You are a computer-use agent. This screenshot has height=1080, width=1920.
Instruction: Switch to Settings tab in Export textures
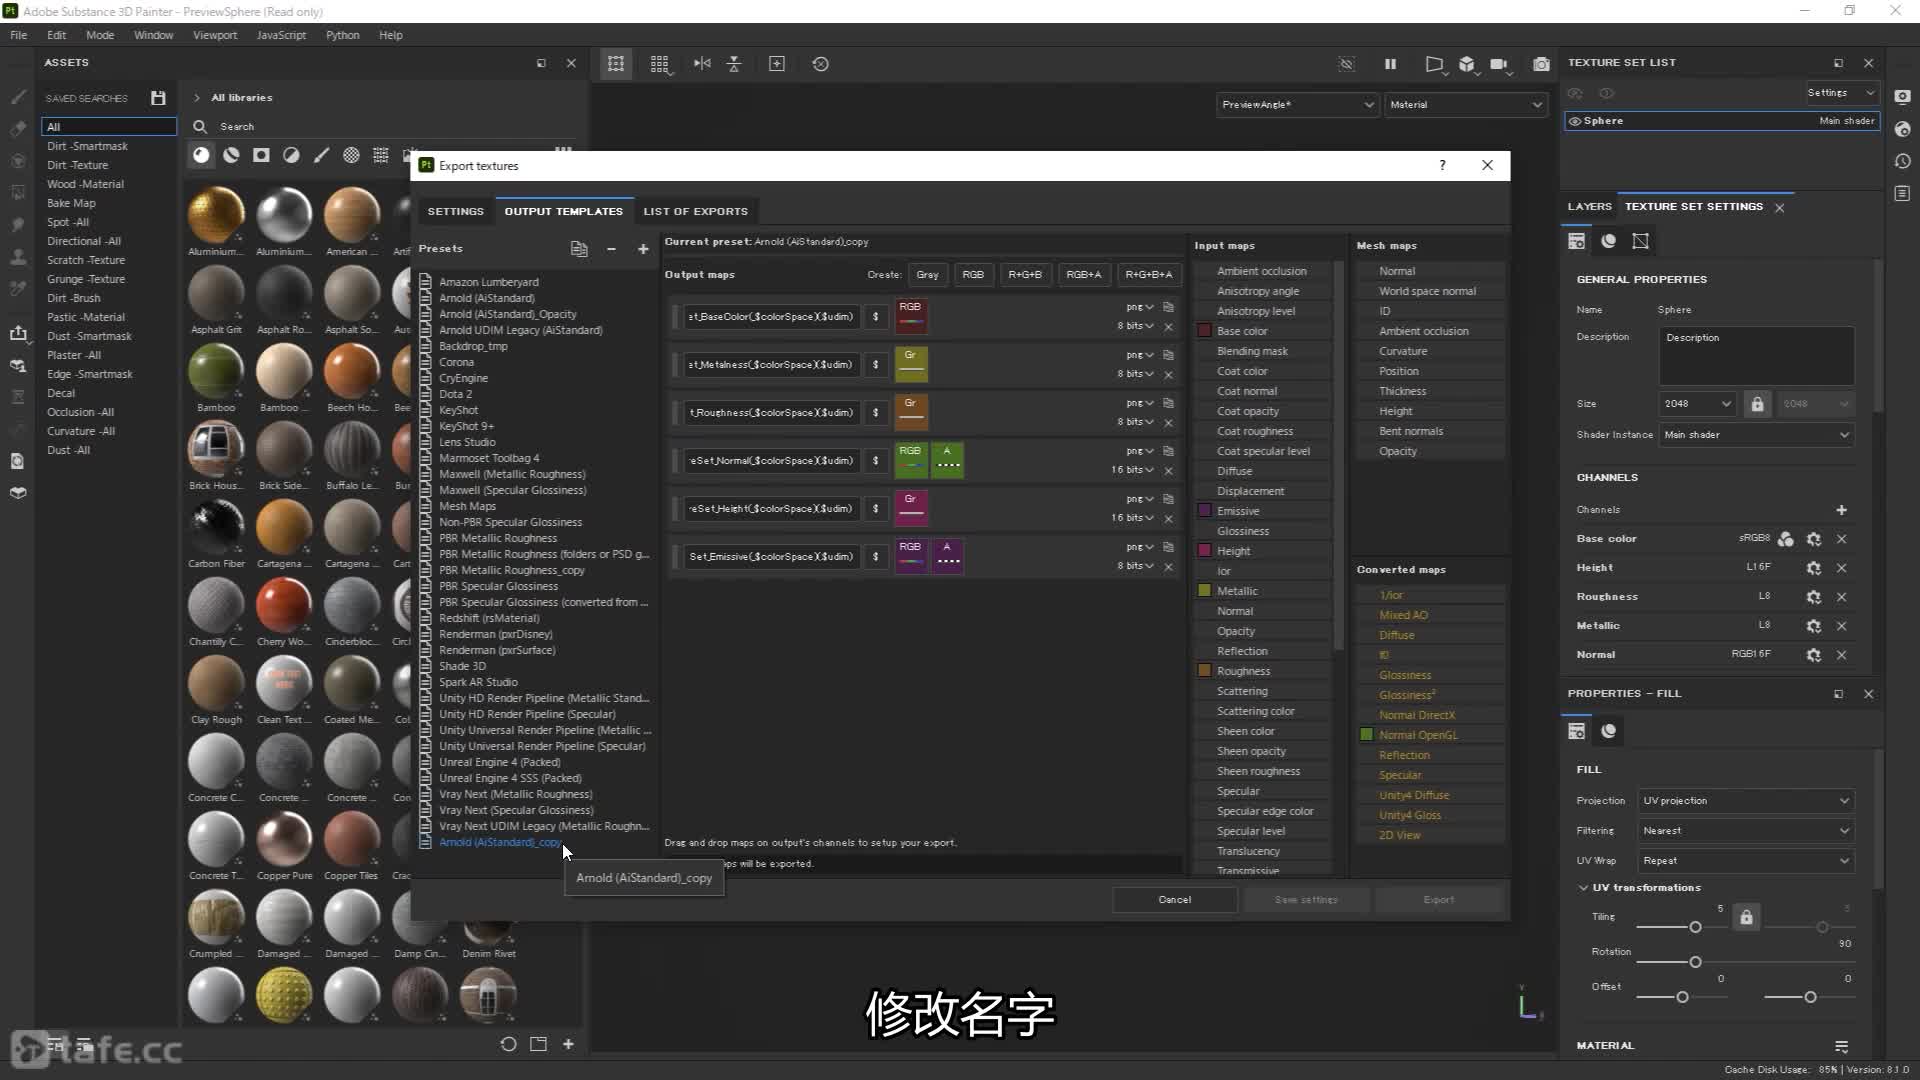tap(455, 212)
